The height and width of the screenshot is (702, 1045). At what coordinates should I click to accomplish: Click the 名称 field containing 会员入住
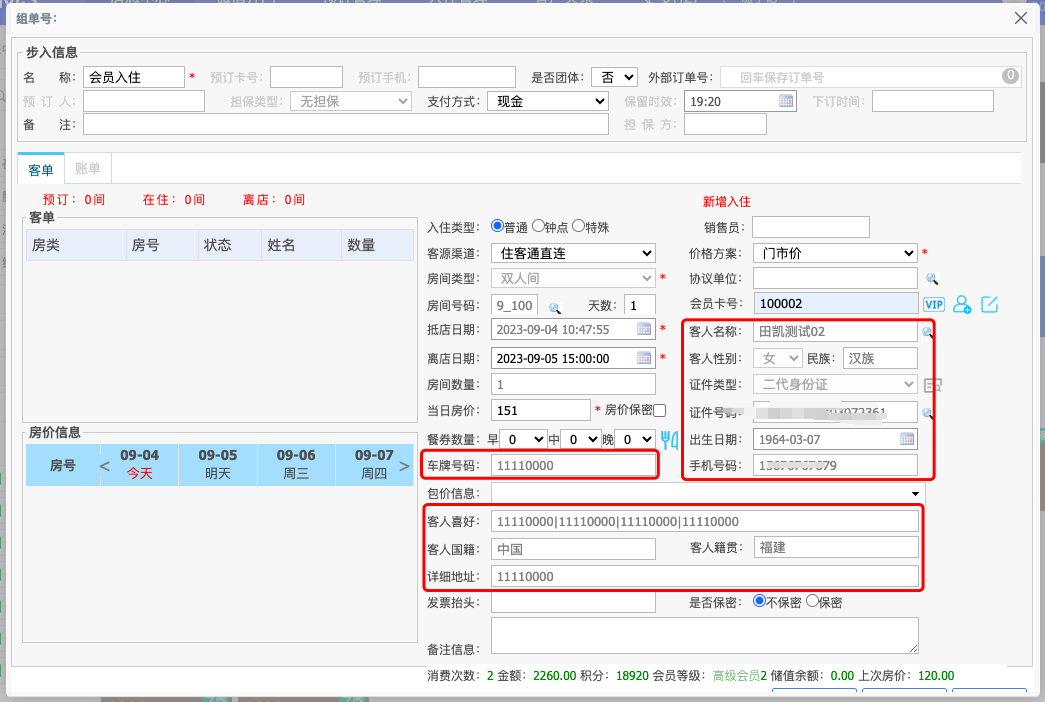click(133, 77)
